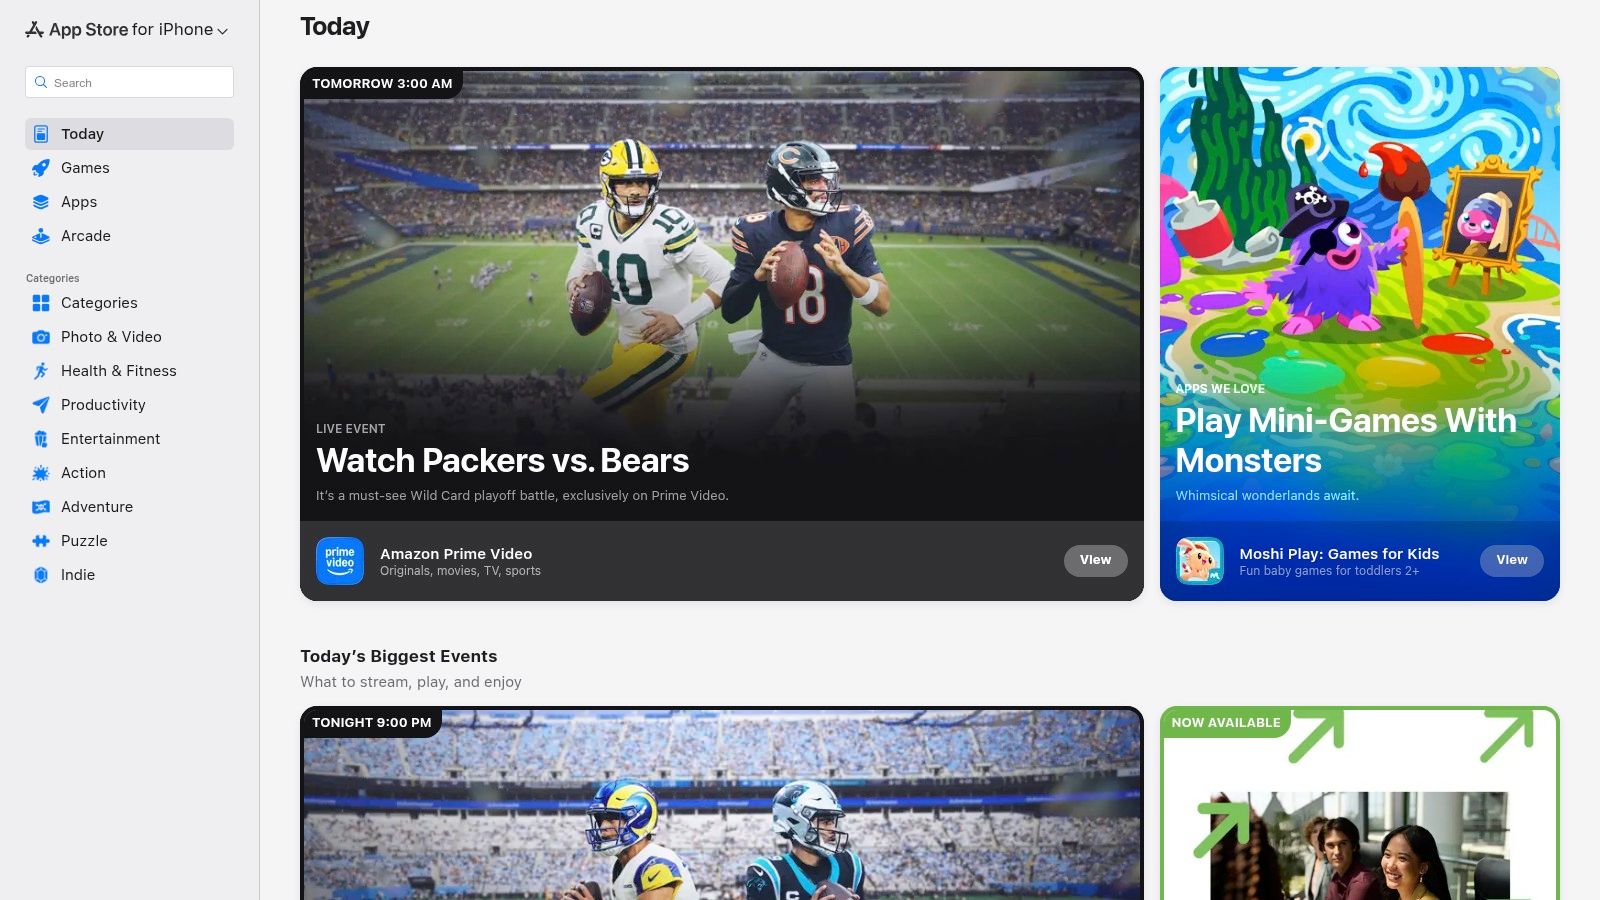Click the Amazon Prime Video app name
Screen dimensions: 1600x900
[x=456, y=554]
